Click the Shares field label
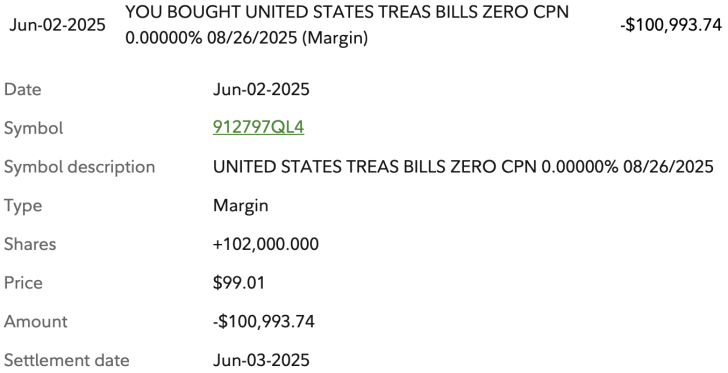The height and width of the screenshot is (373, 728). [x=30, y=244]
